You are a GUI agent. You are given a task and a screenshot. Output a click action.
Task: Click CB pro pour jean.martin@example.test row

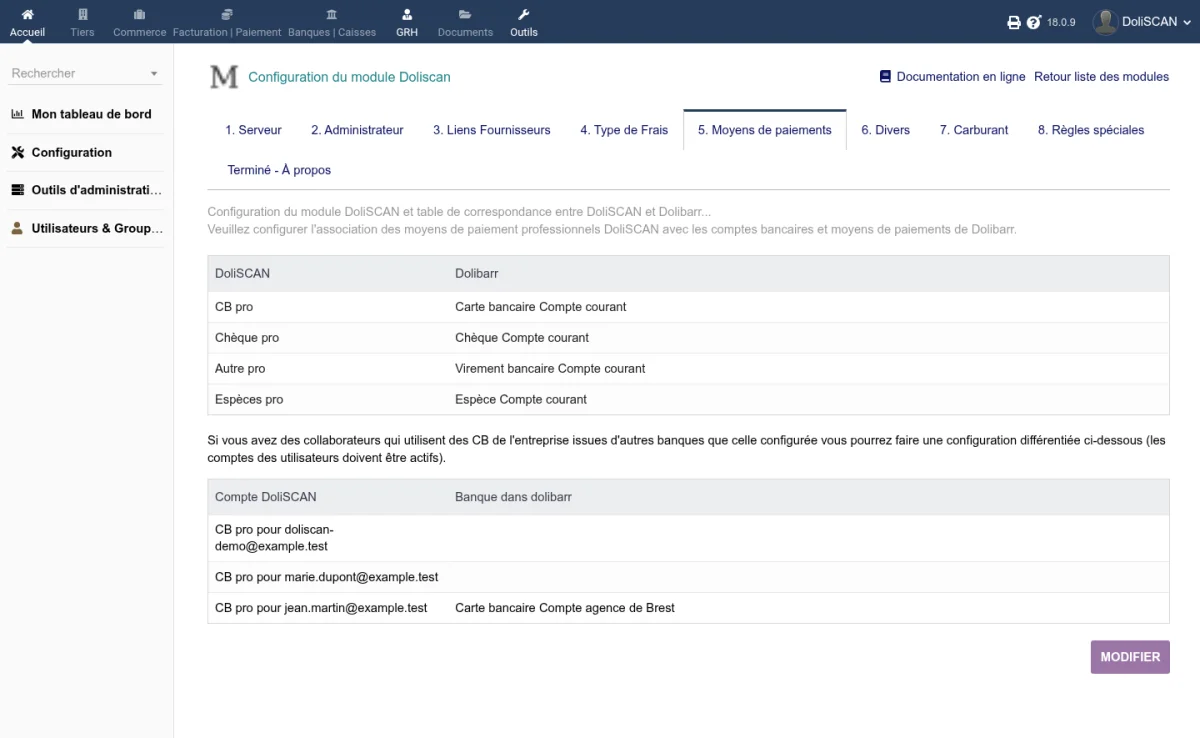pyautogui.click(x=688, y=607)
